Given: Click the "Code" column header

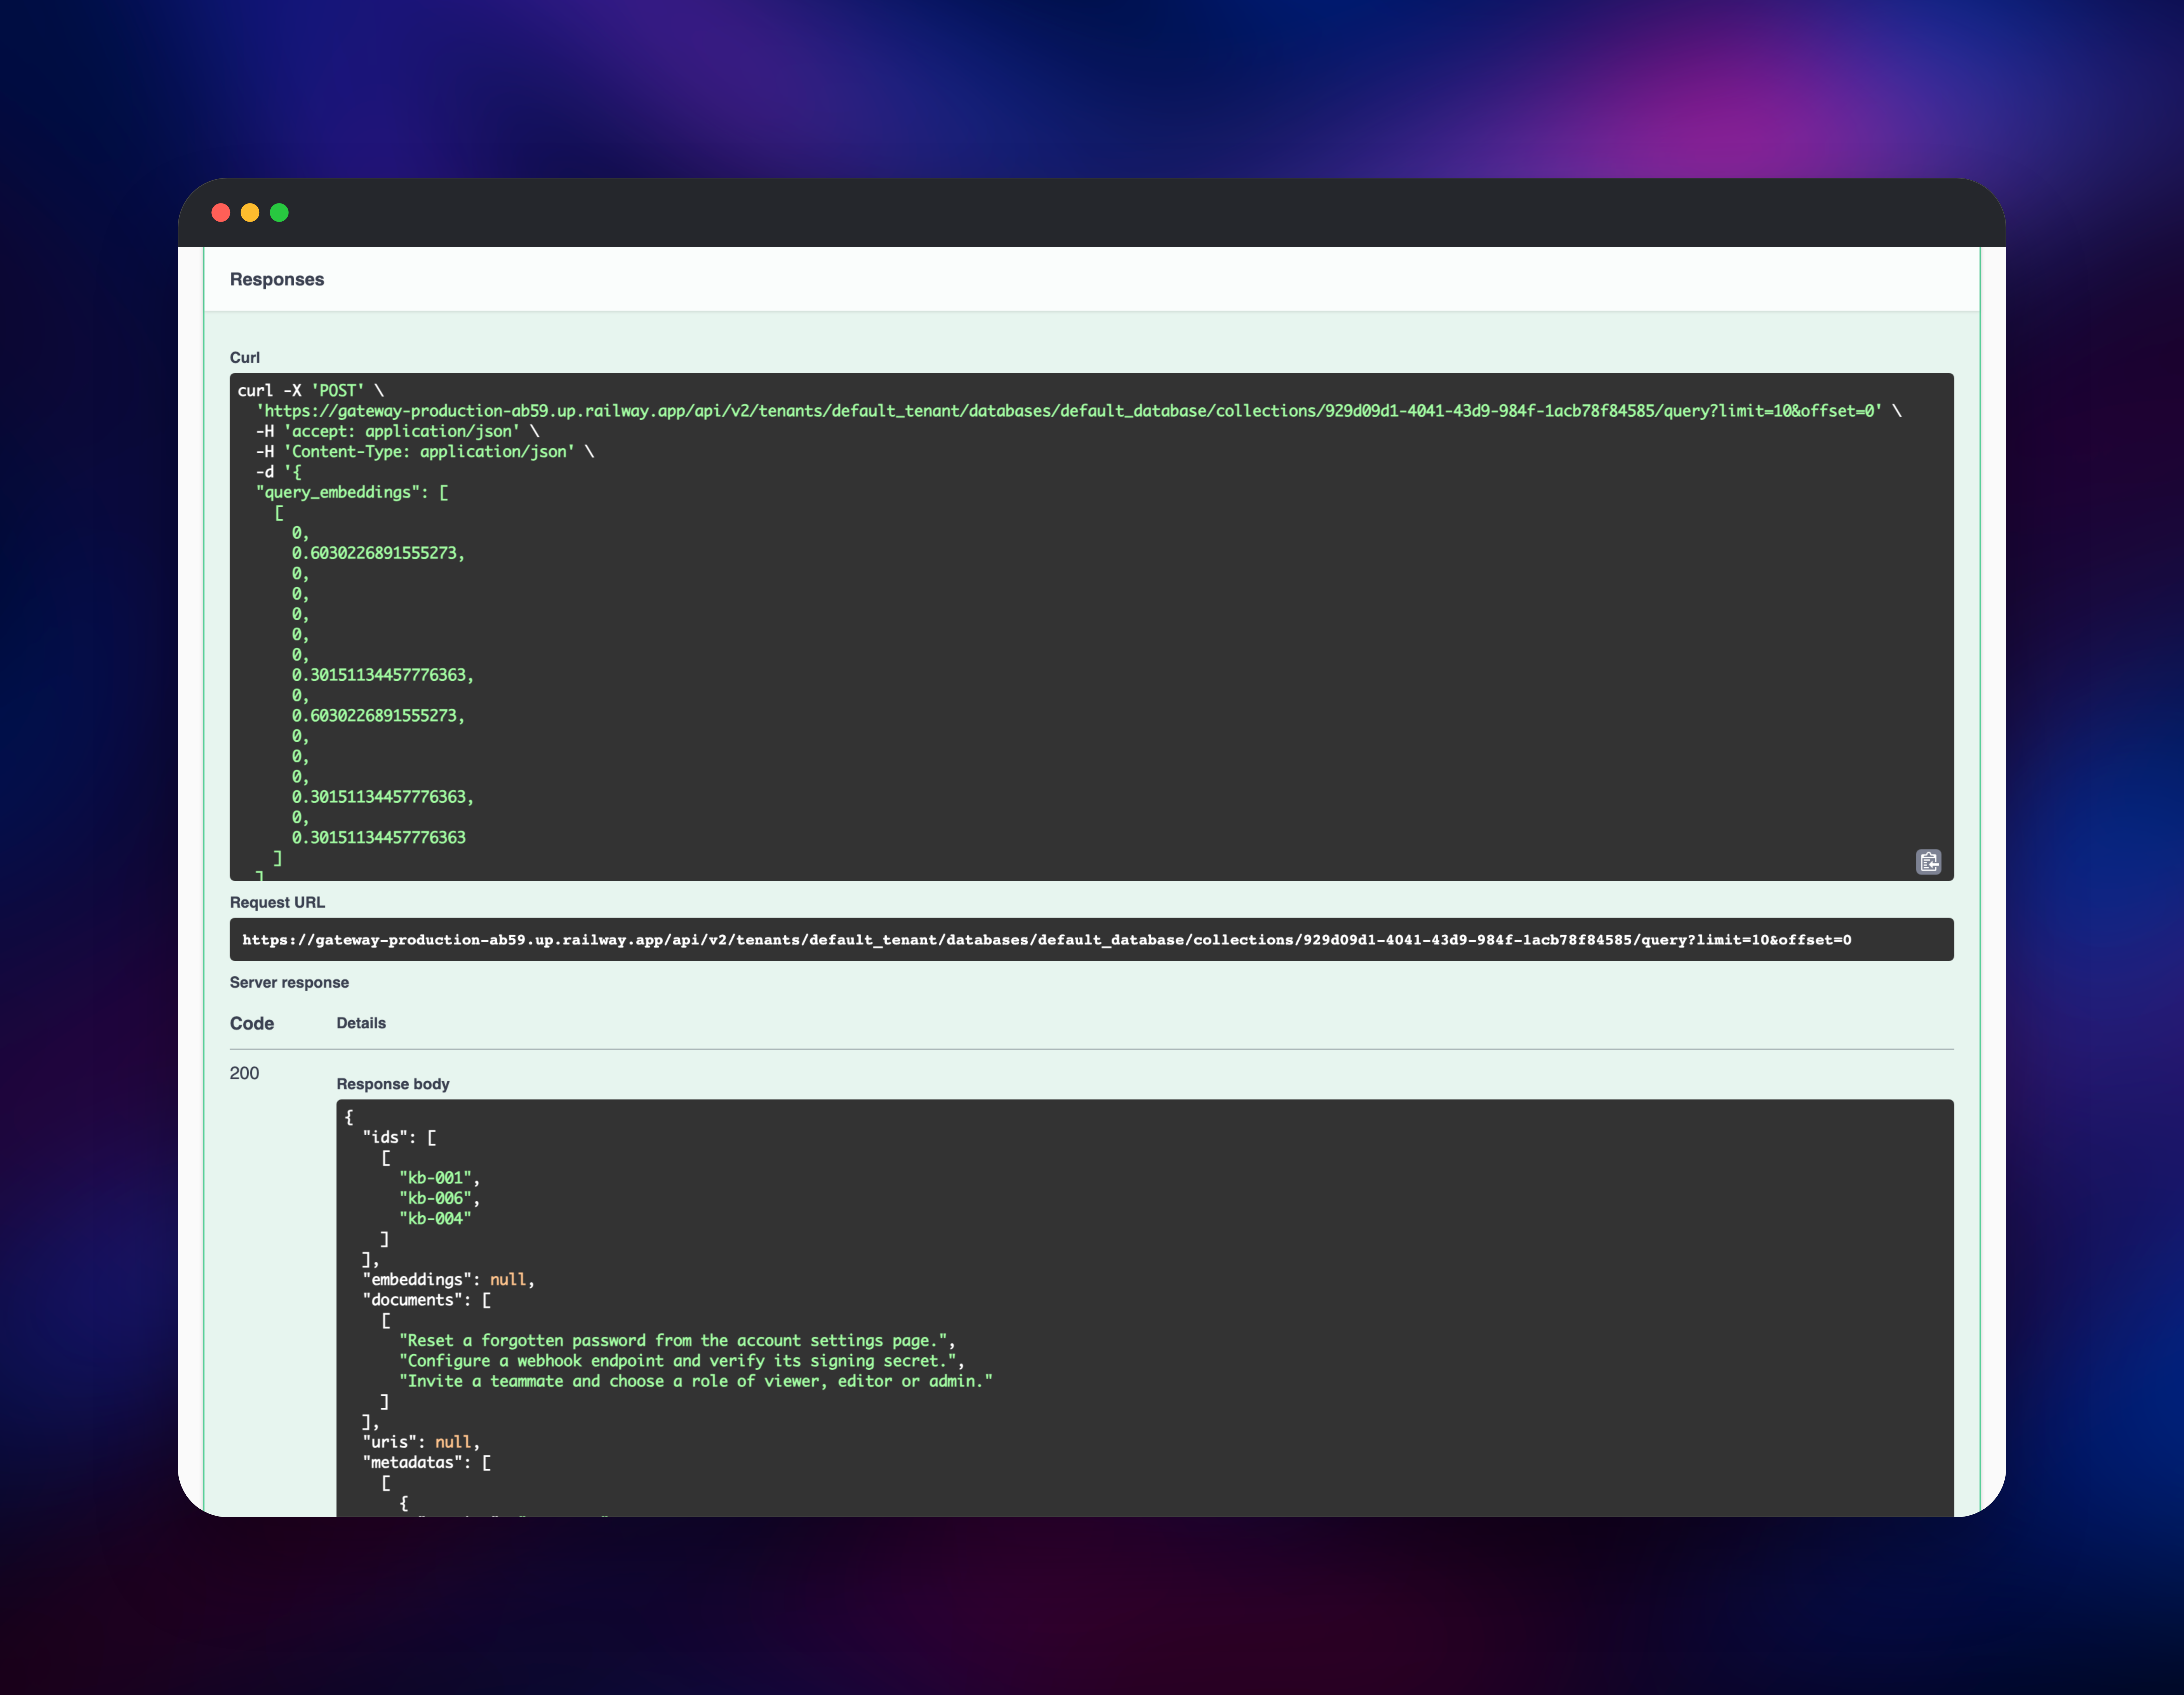Looking at the screenshot, I should [252, 1024].
